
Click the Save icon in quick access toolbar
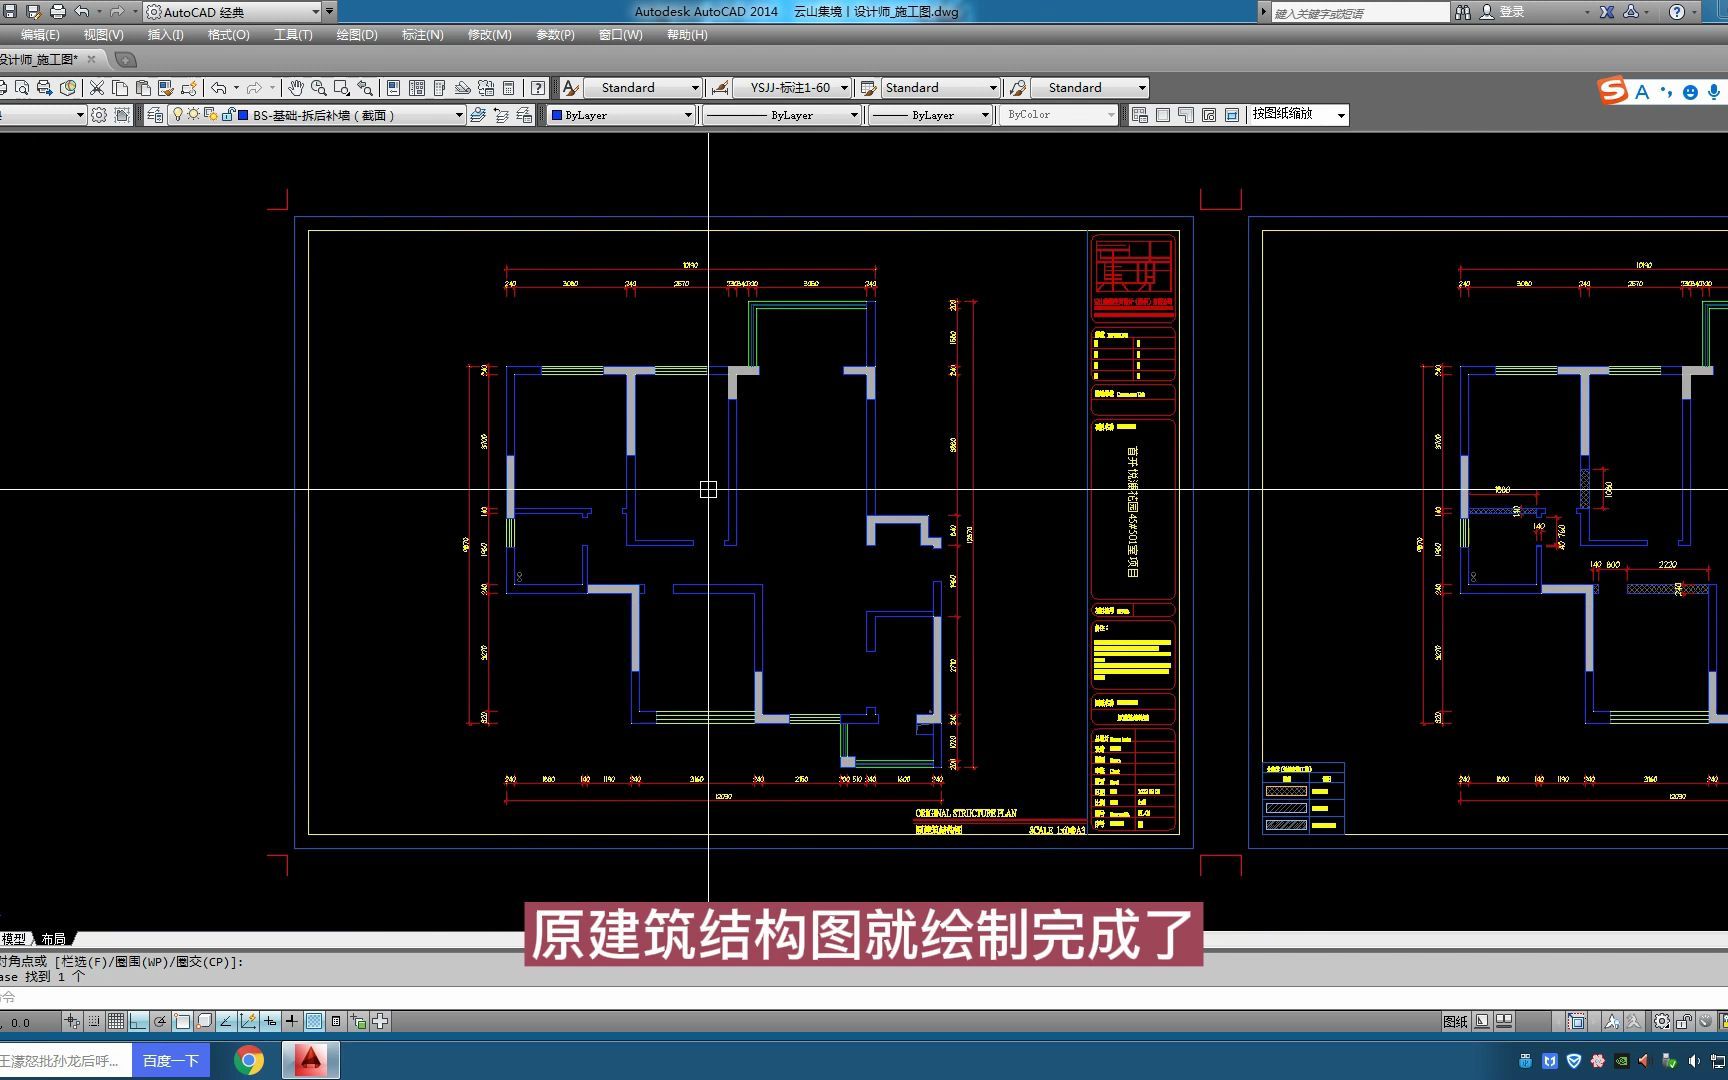click(11, 12)
